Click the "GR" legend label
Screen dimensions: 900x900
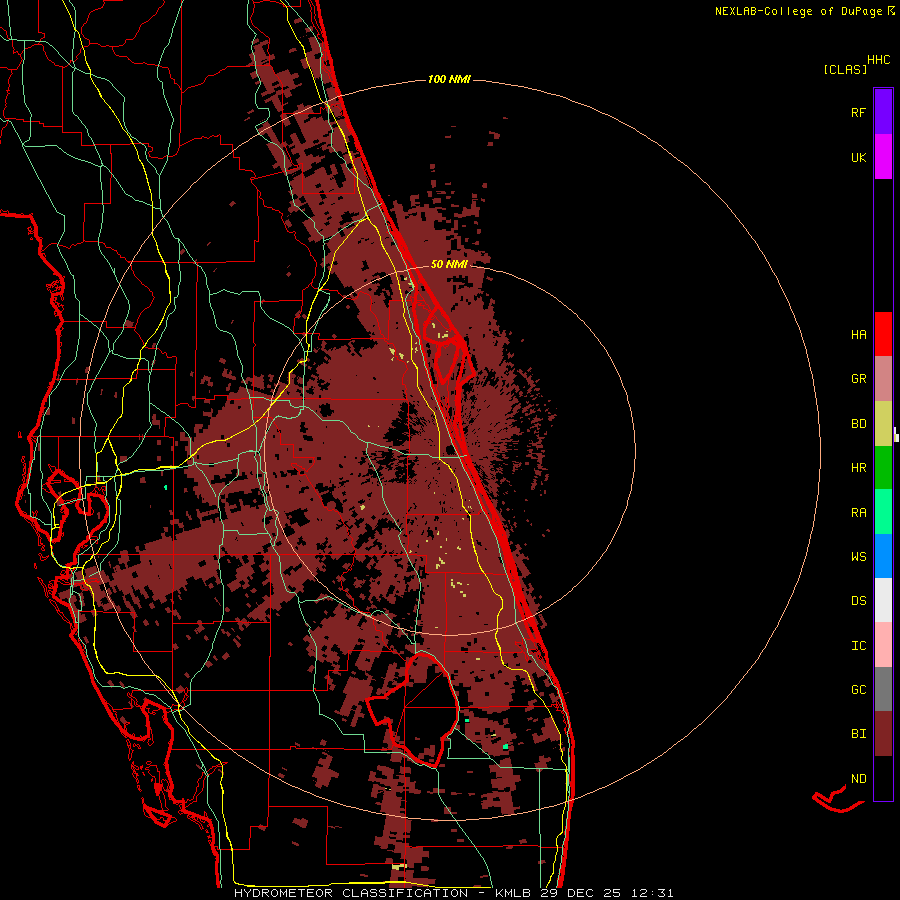858,379
